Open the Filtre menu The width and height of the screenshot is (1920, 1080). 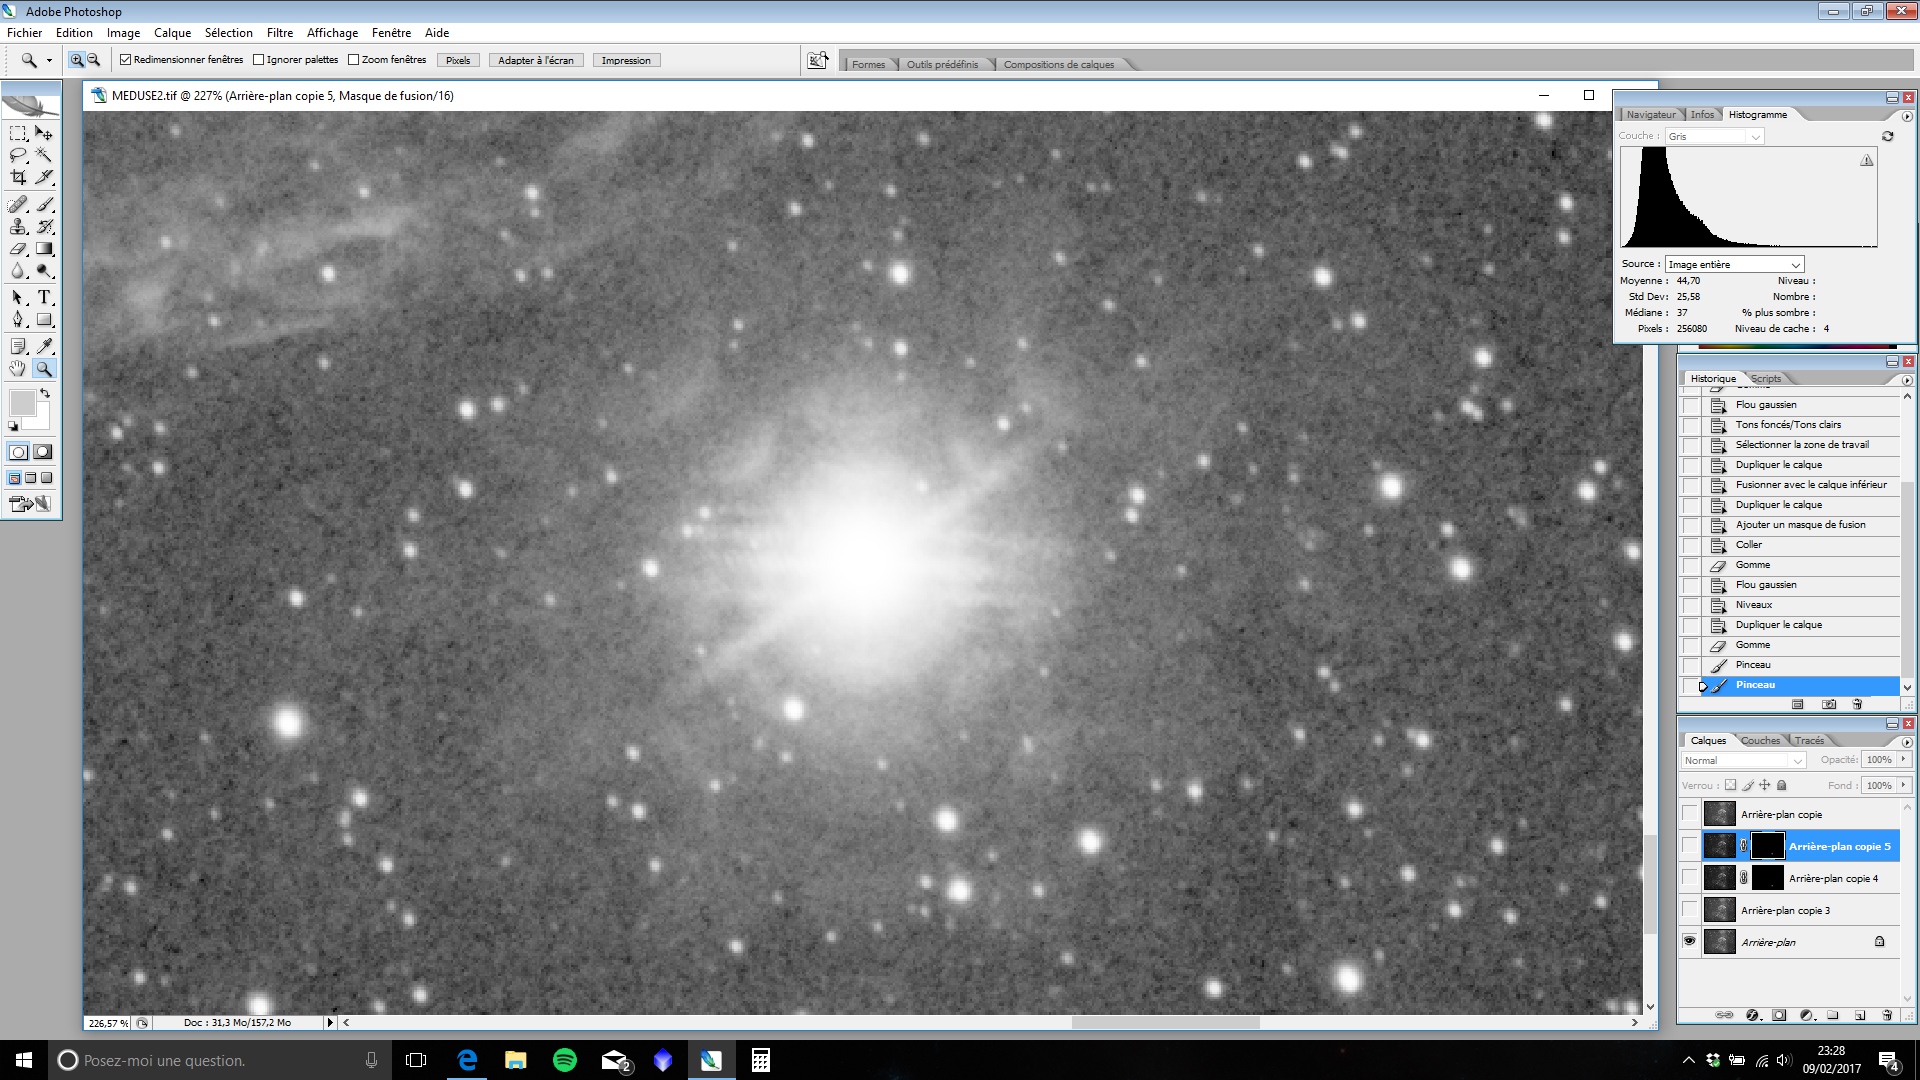tap(279, 33)
